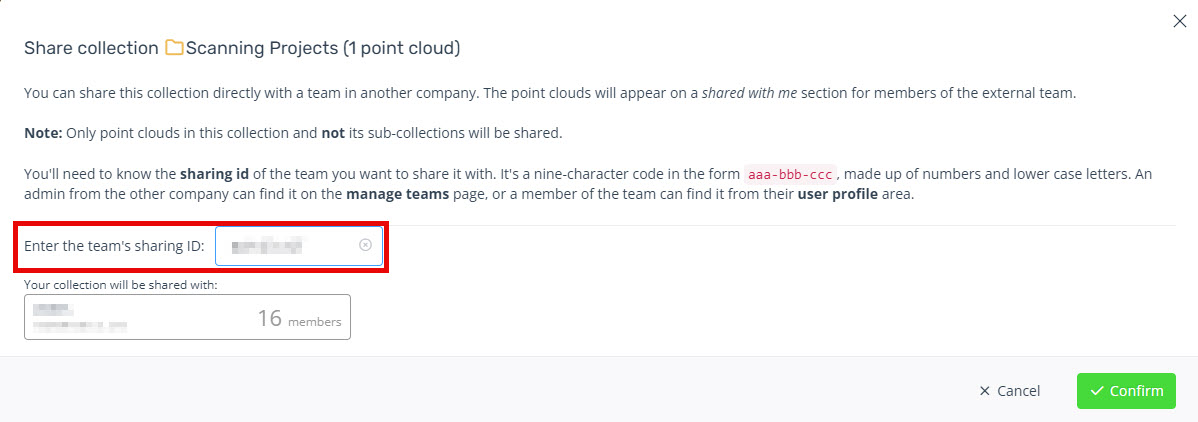Focus the team's sharing ID input field

299,245
